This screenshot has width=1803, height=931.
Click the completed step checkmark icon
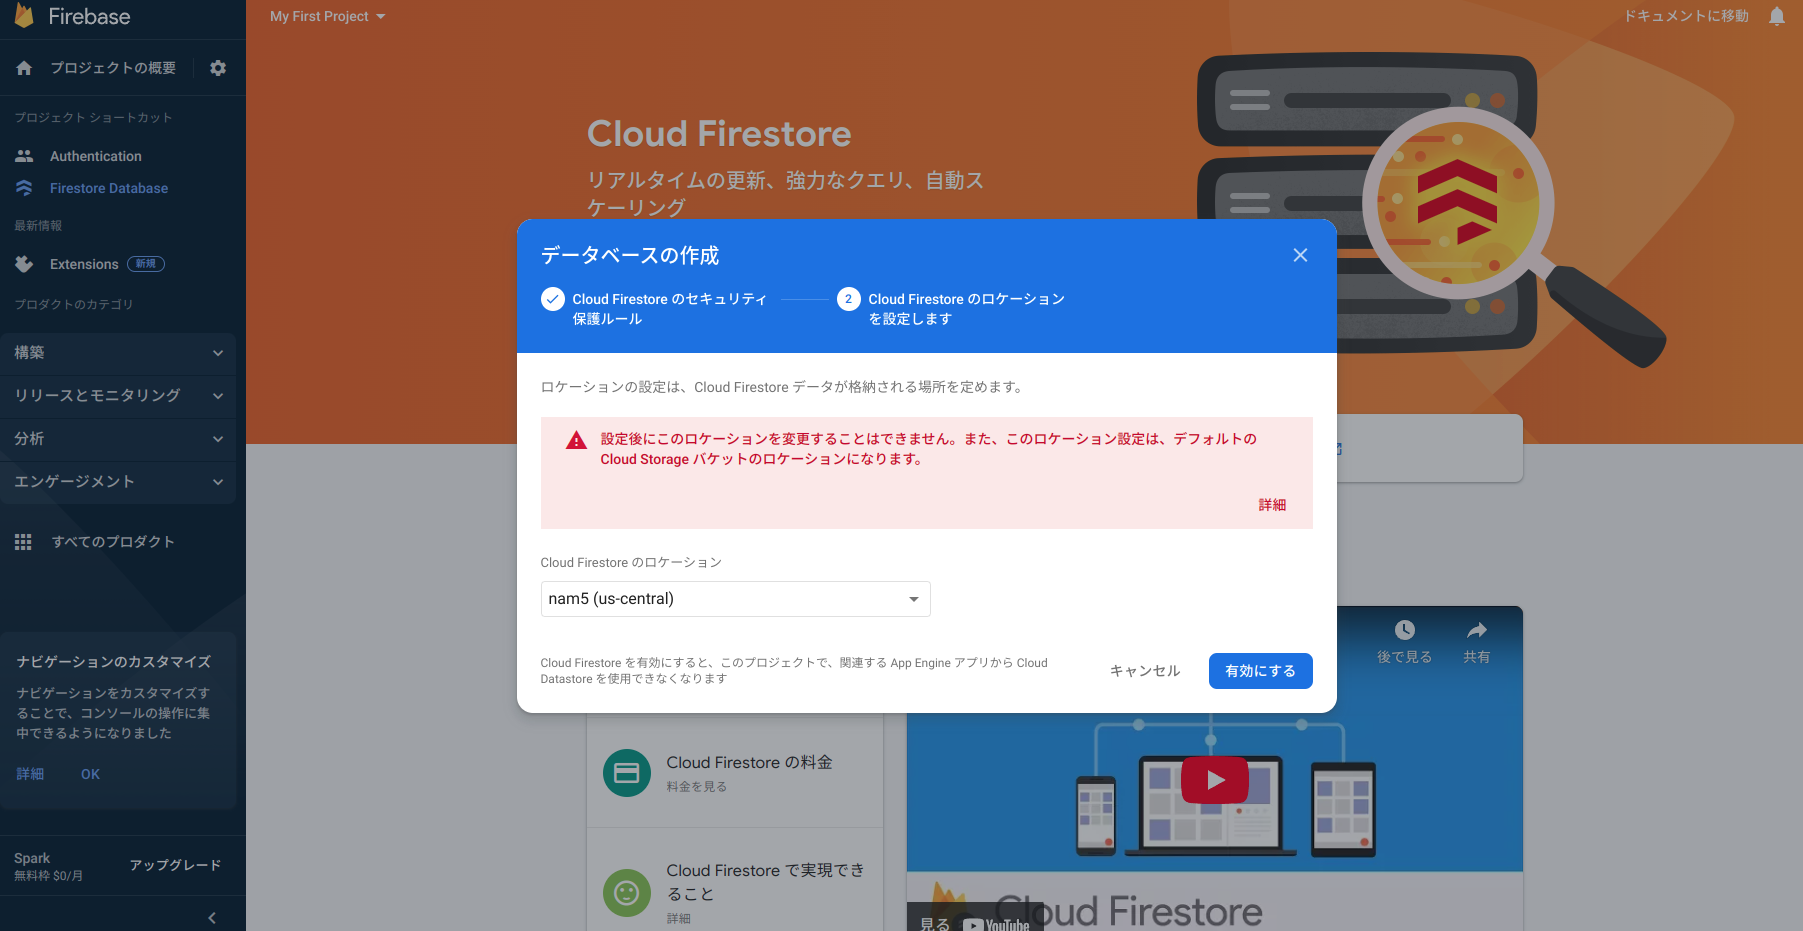553,299
